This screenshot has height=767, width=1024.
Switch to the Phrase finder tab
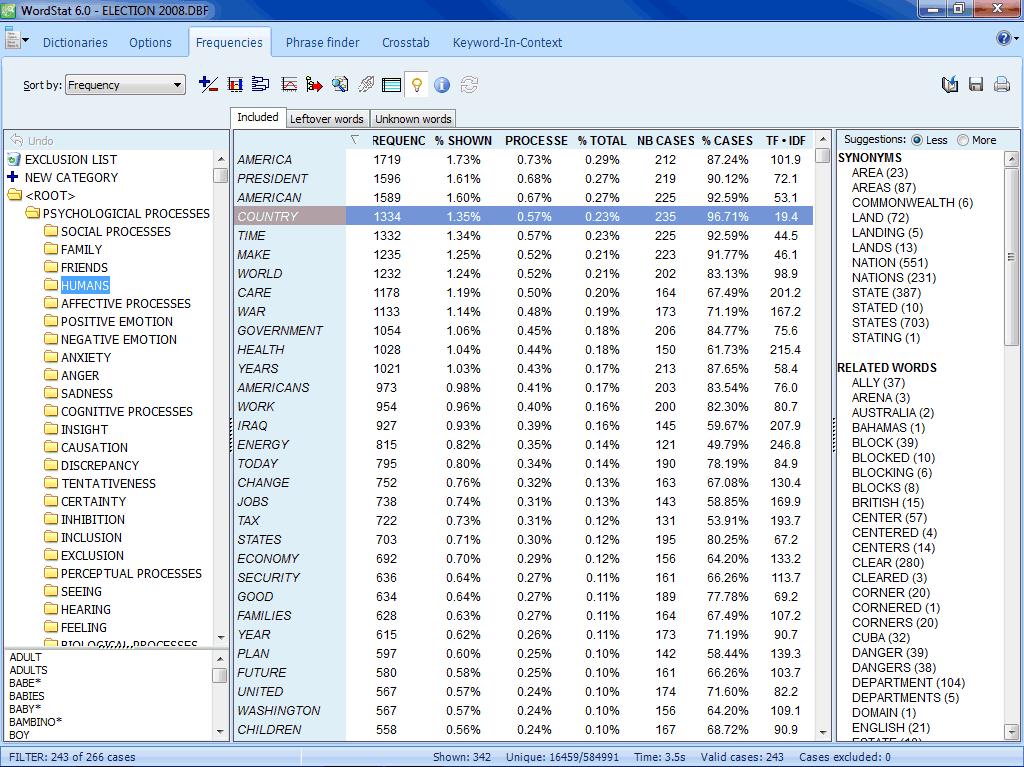322,43
